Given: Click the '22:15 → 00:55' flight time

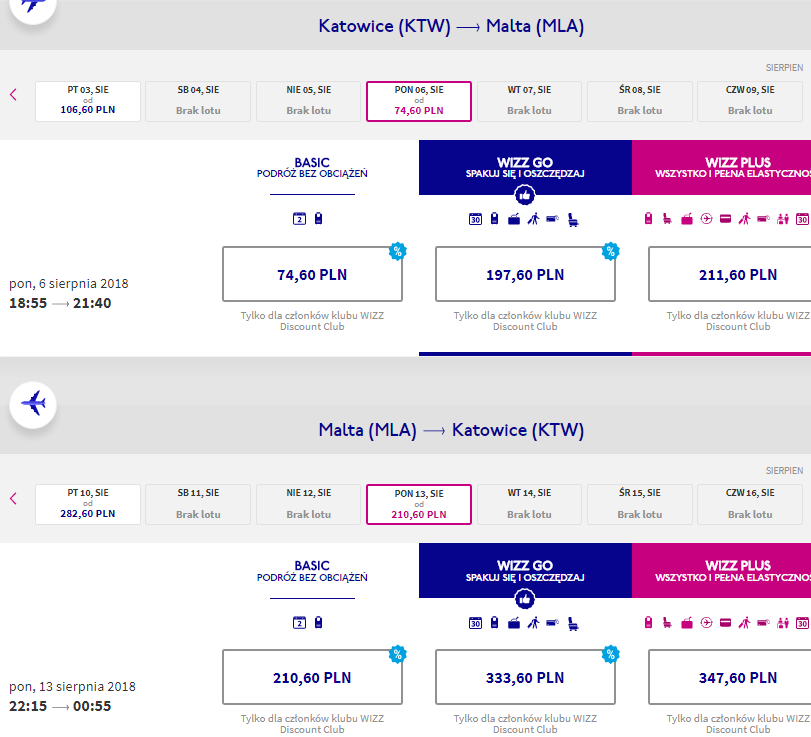Looking at the screenshot, I should 60,706.
